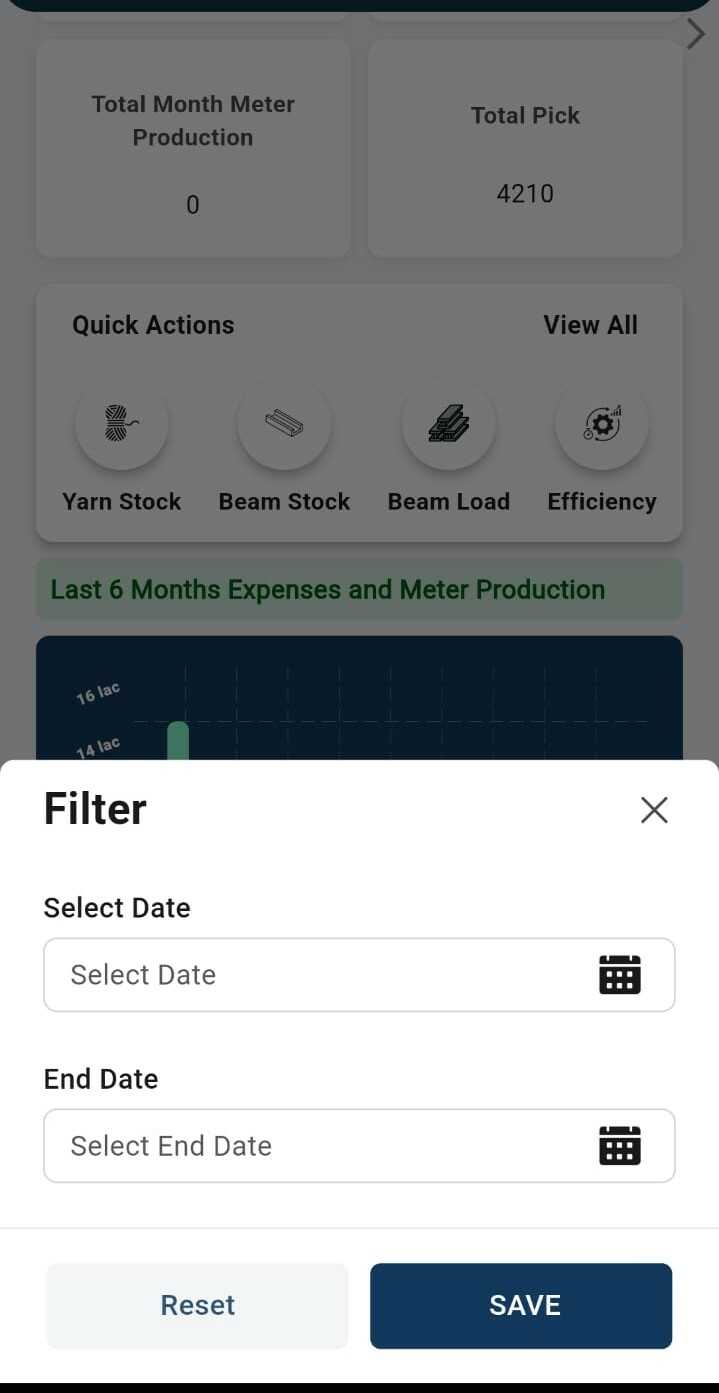Open calendar for Select Date field
Screen dimensions: 719x1393
[619, 974]
